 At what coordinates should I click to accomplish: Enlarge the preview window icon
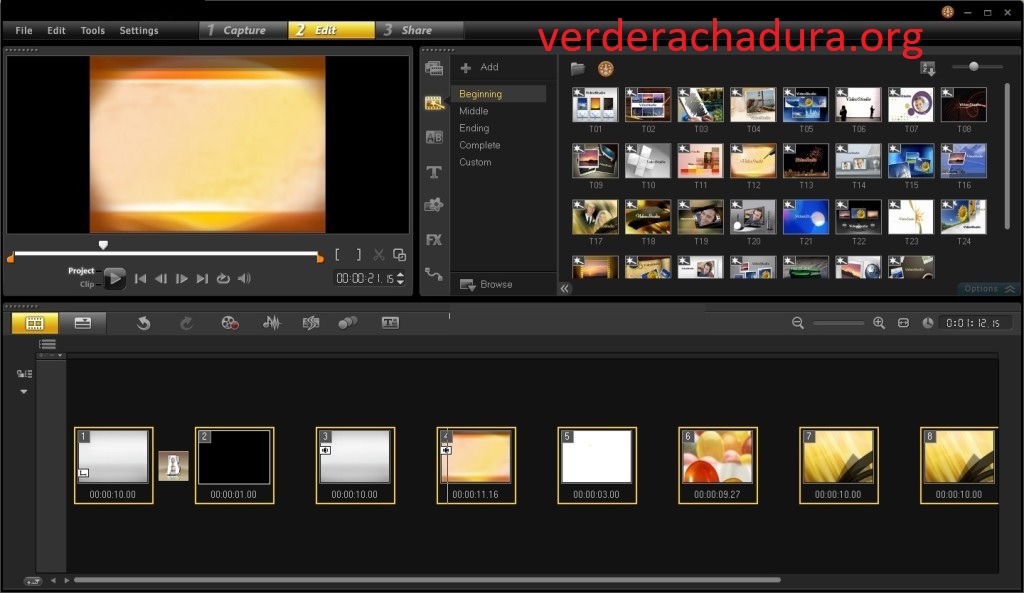point(399,255)
